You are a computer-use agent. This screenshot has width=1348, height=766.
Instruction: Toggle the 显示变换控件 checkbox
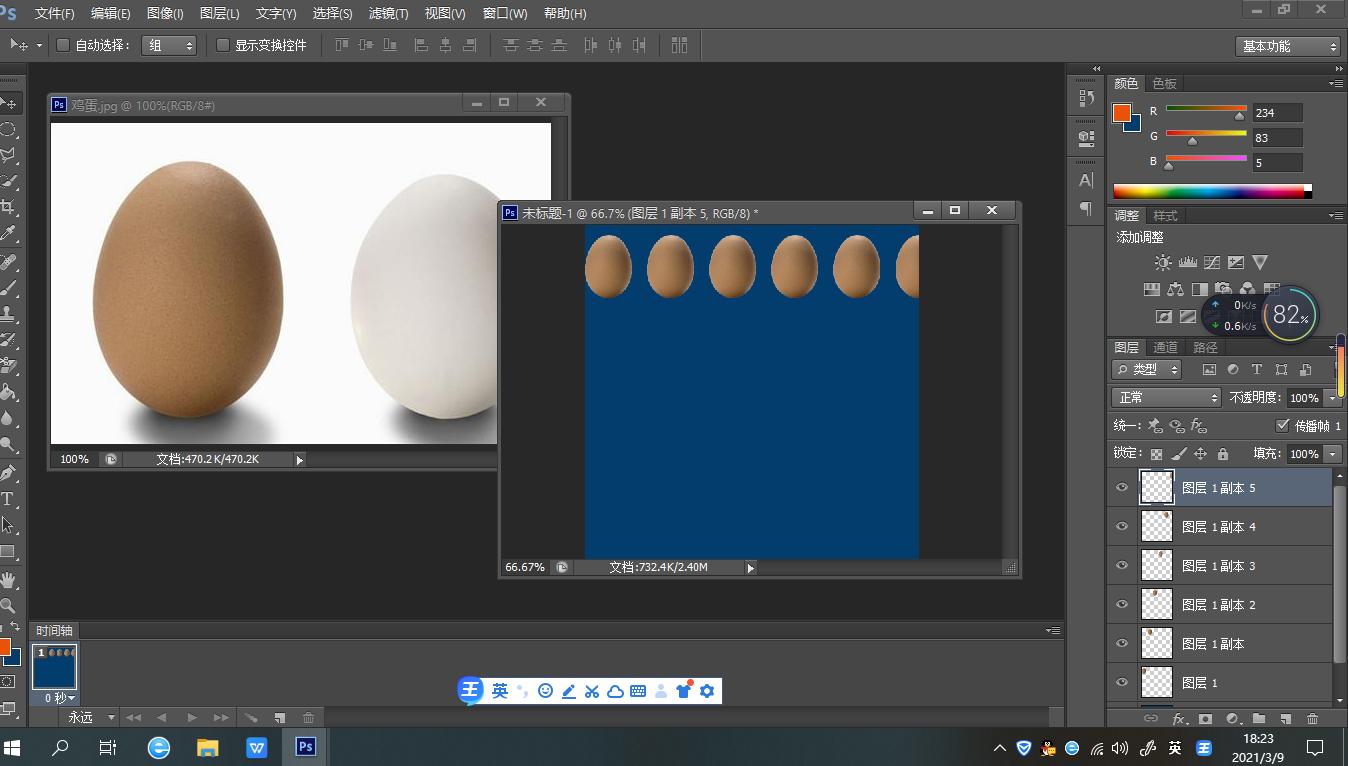[223, 45]
